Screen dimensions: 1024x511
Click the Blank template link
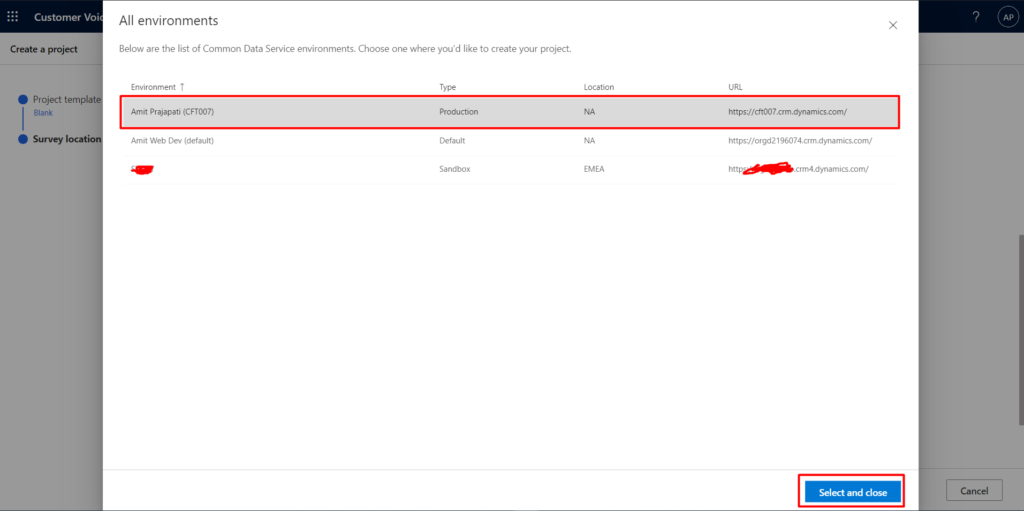click(43, 113)
